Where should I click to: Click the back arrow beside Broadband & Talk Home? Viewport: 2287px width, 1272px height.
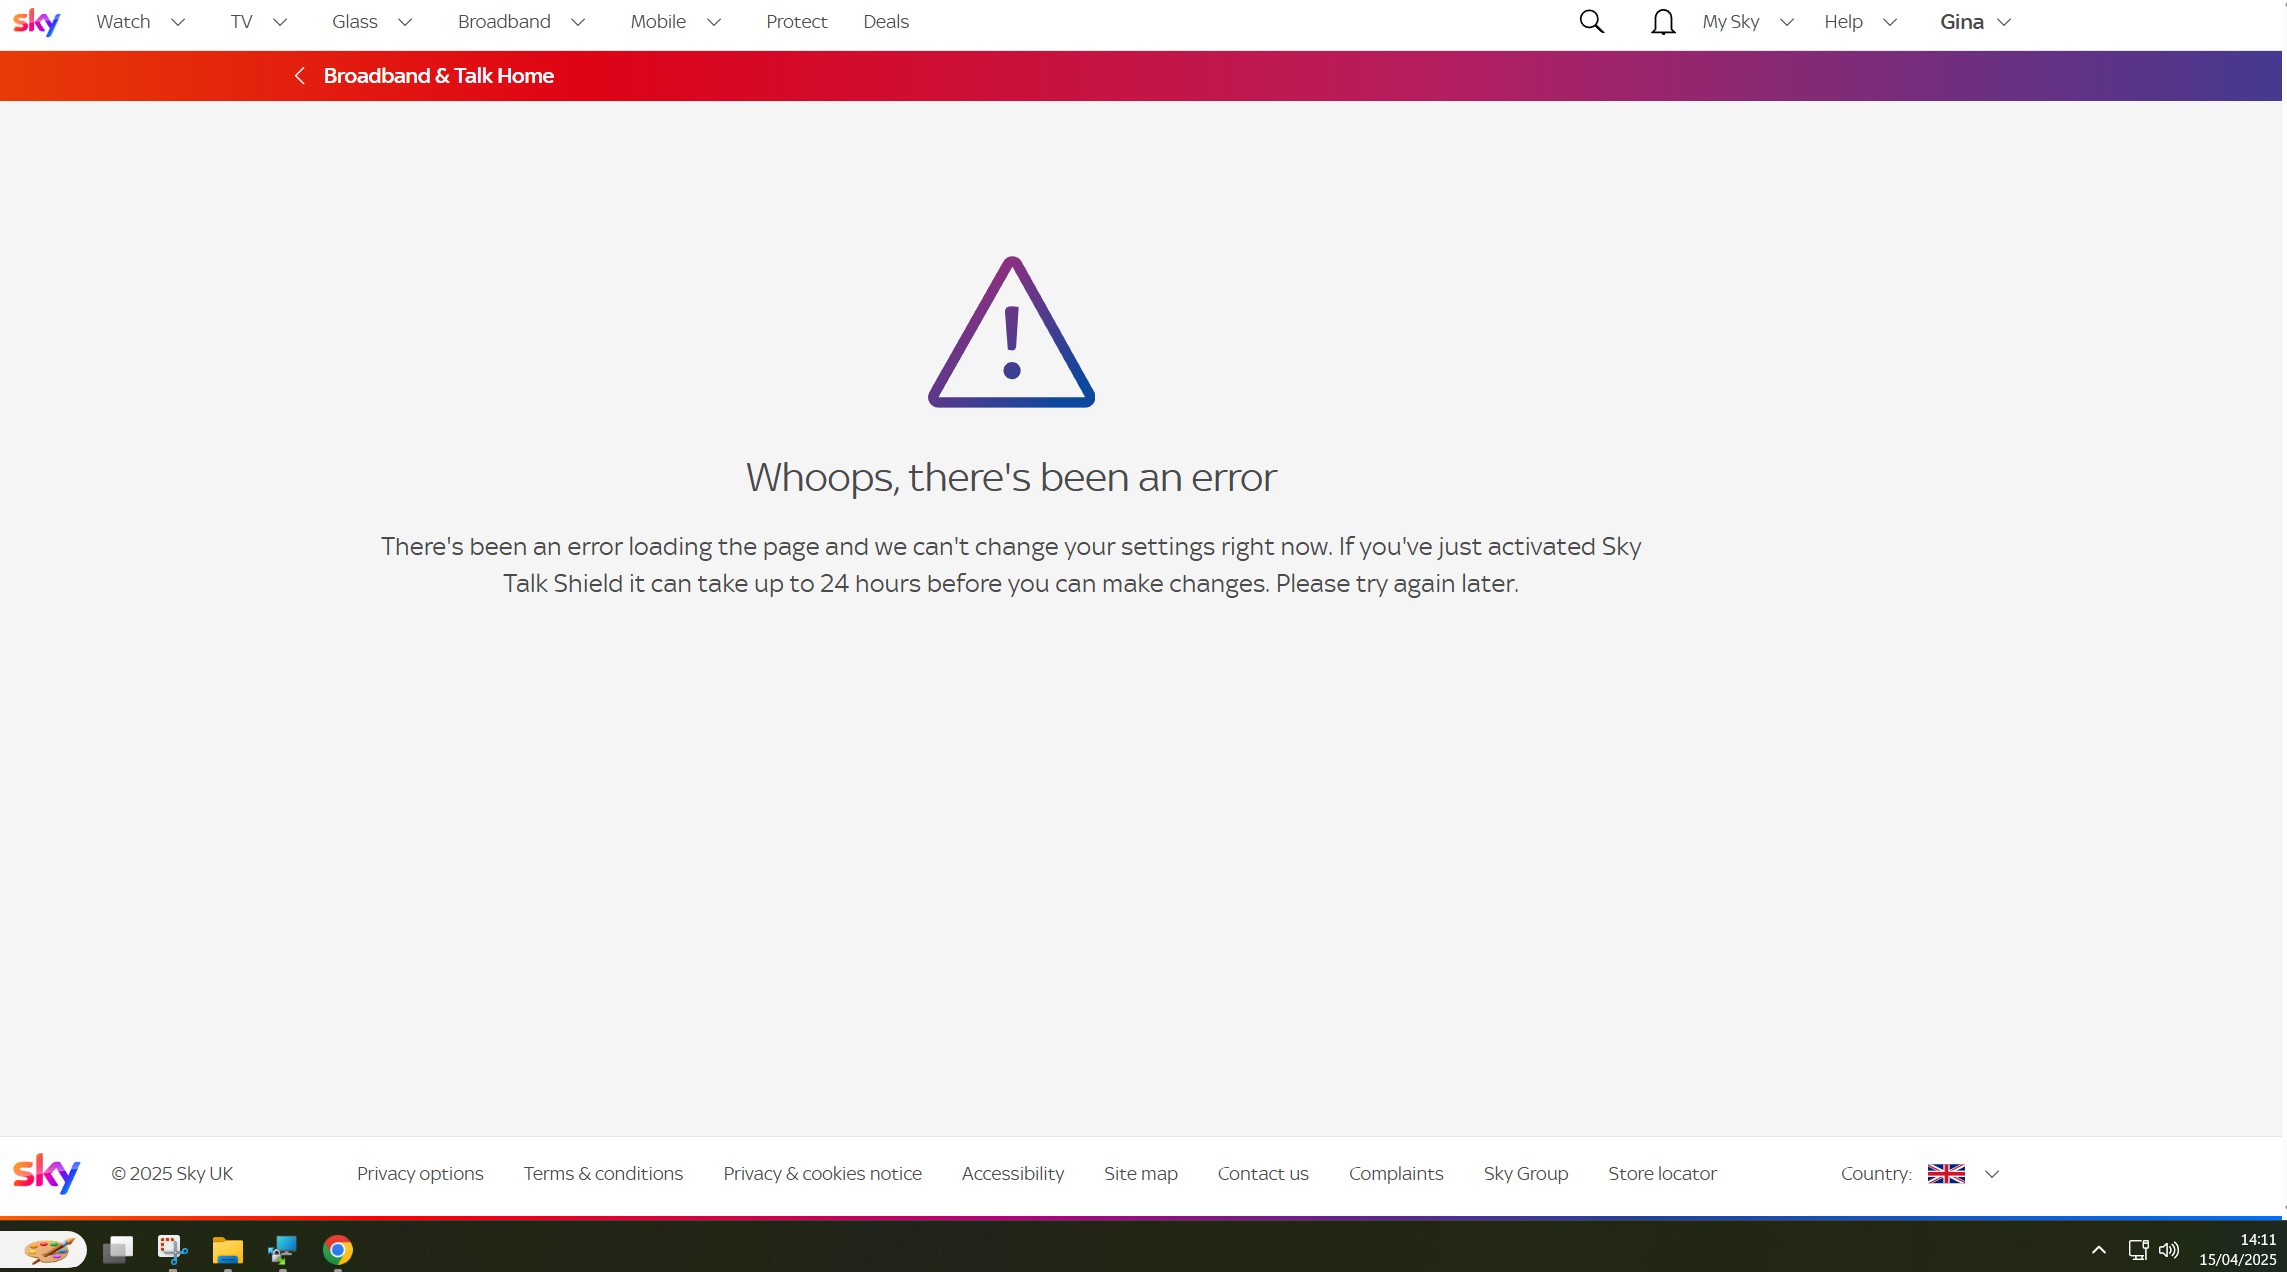click(x=299, y=76)
